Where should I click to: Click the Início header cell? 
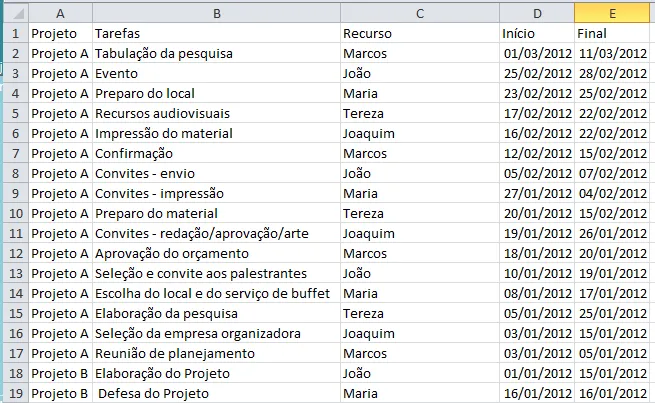[537, 33]
